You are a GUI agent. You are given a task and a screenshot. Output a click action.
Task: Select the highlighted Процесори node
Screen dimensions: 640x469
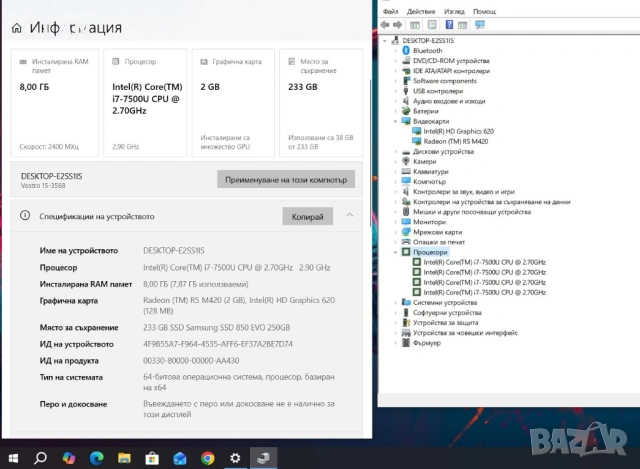click(430, 252)
